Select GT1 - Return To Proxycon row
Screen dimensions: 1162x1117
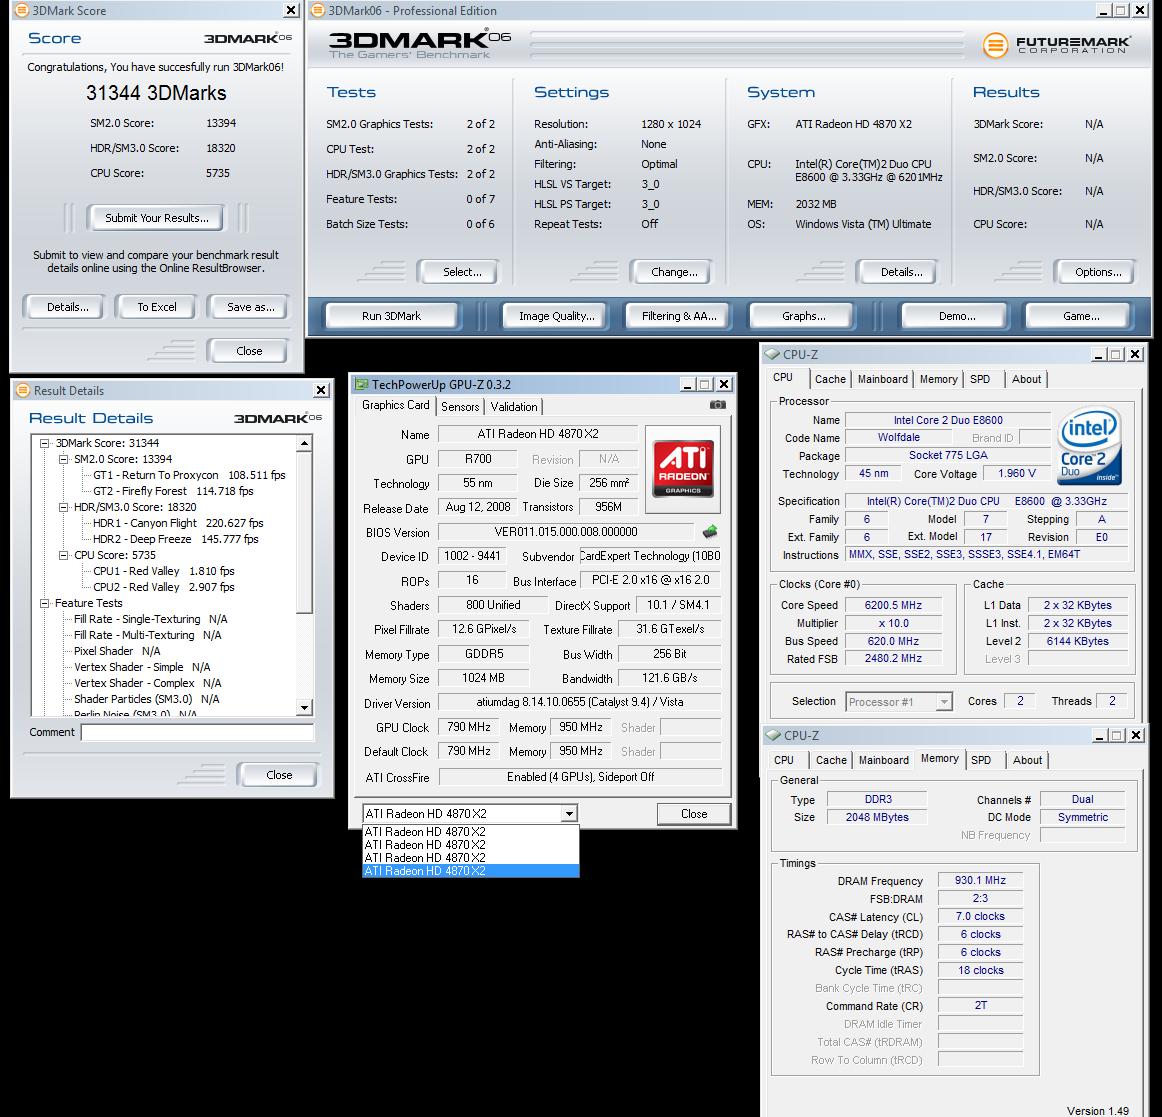point(189,475)
